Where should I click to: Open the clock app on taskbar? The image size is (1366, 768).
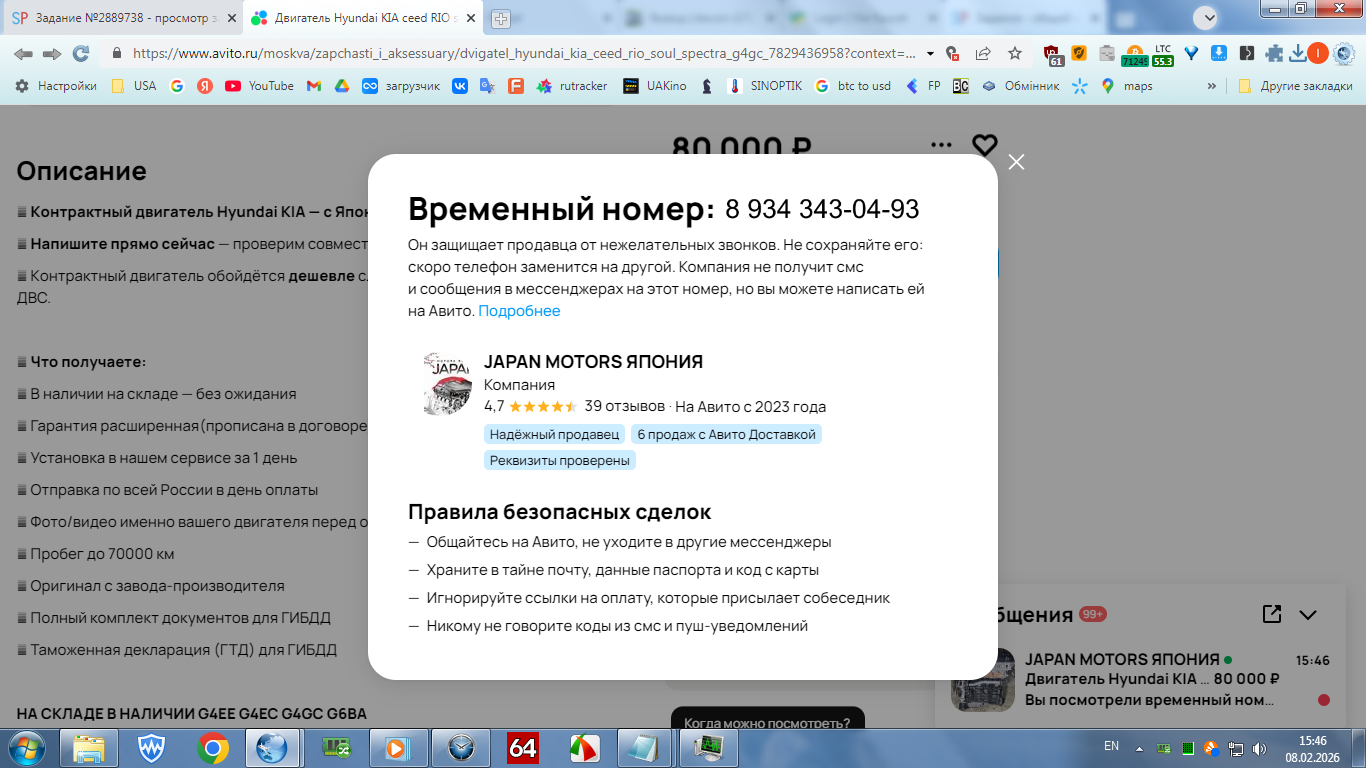461,747
